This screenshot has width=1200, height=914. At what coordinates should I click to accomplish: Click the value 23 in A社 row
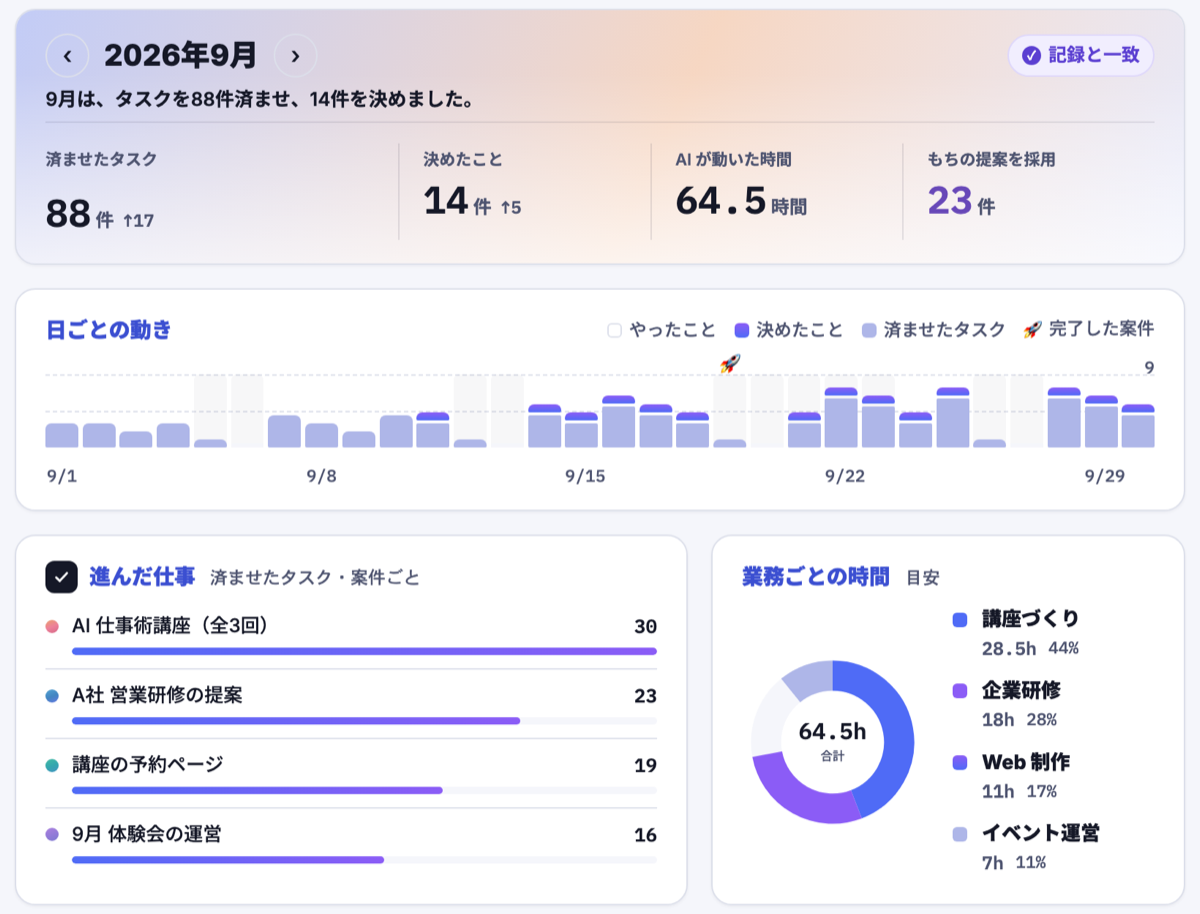click(645, 696)
